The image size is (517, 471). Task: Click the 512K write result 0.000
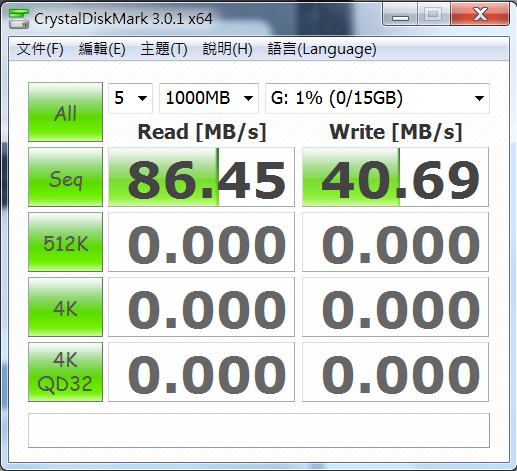click(x=395, y=242)
